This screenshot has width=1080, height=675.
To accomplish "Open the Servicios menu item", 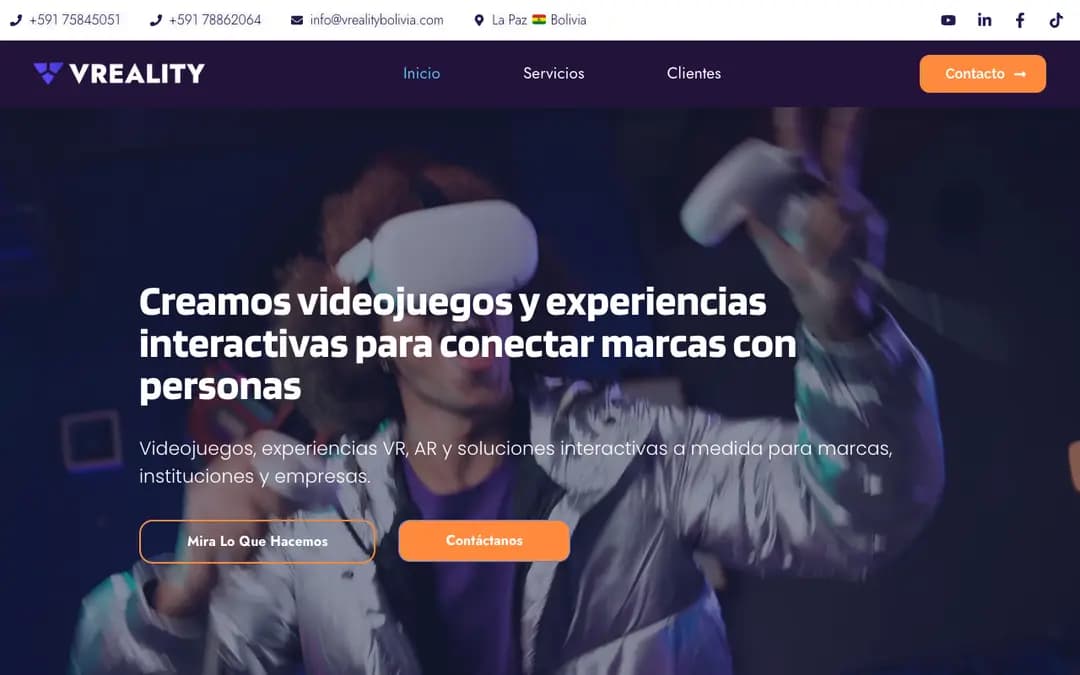I will point(554,73).
